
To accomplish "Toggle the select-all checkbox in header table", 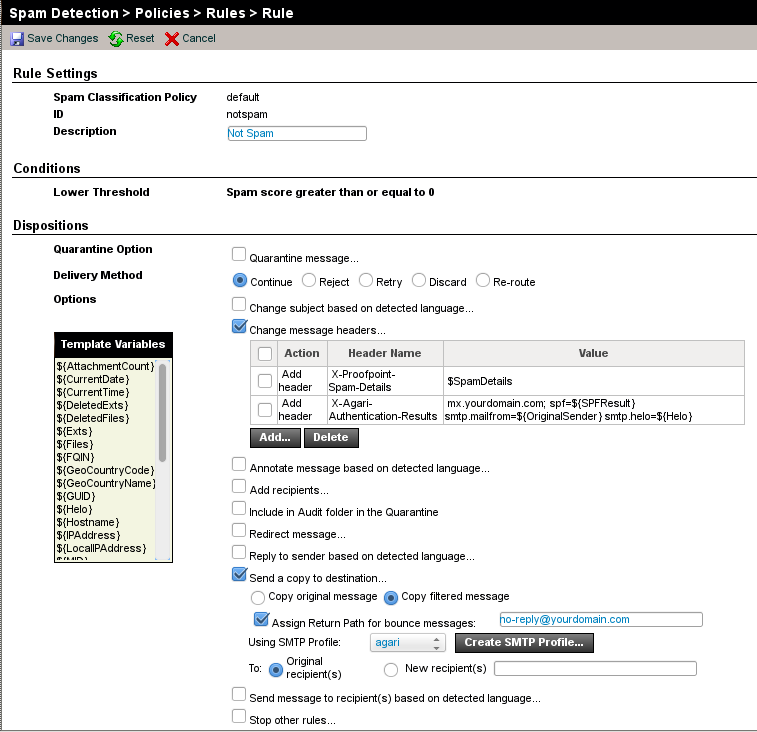I will point(265,354).
